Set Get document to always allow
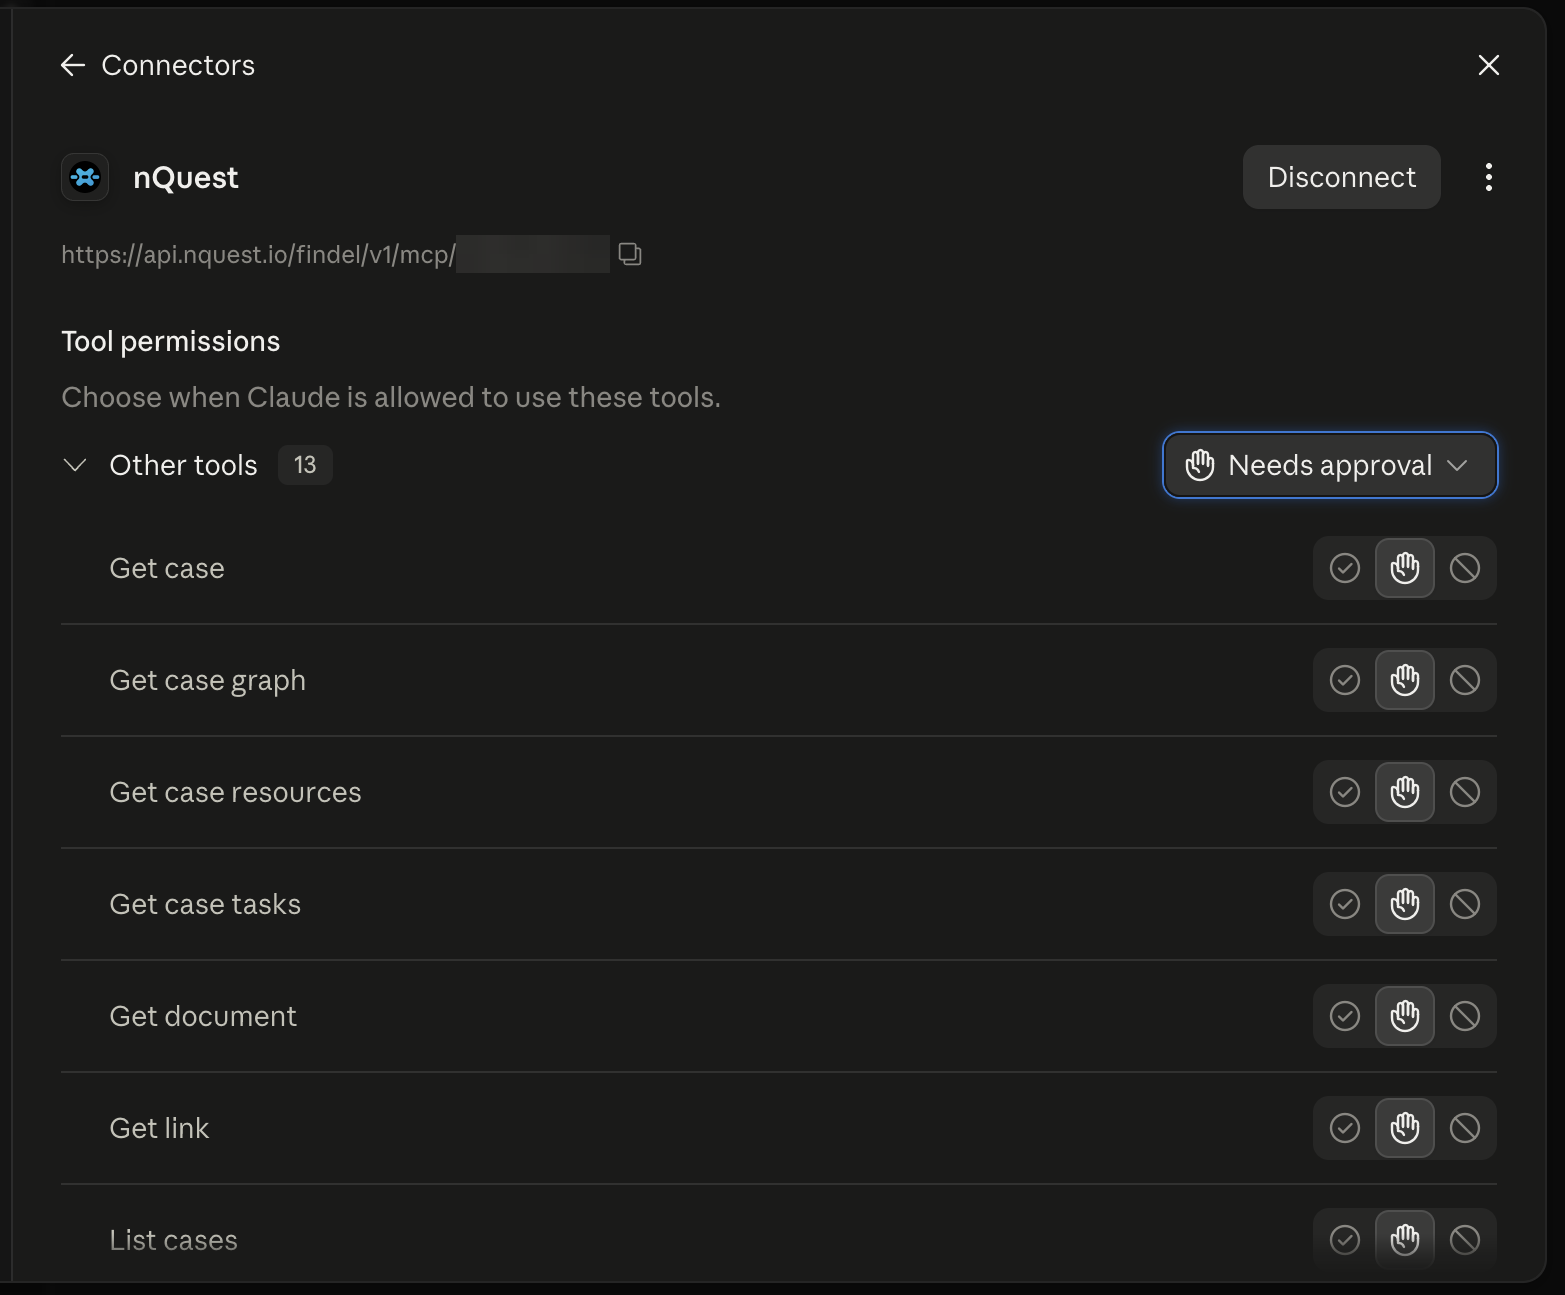Image resolution: width=1565 pixels, height=1295 pixels. click(x=1345, y=1016)
